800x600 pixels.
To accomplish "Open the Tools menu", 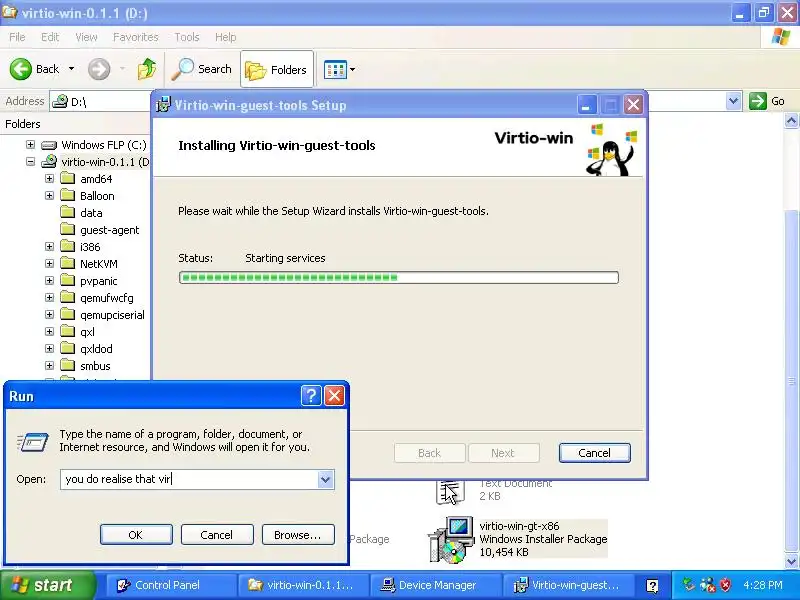I will point(187,37).
